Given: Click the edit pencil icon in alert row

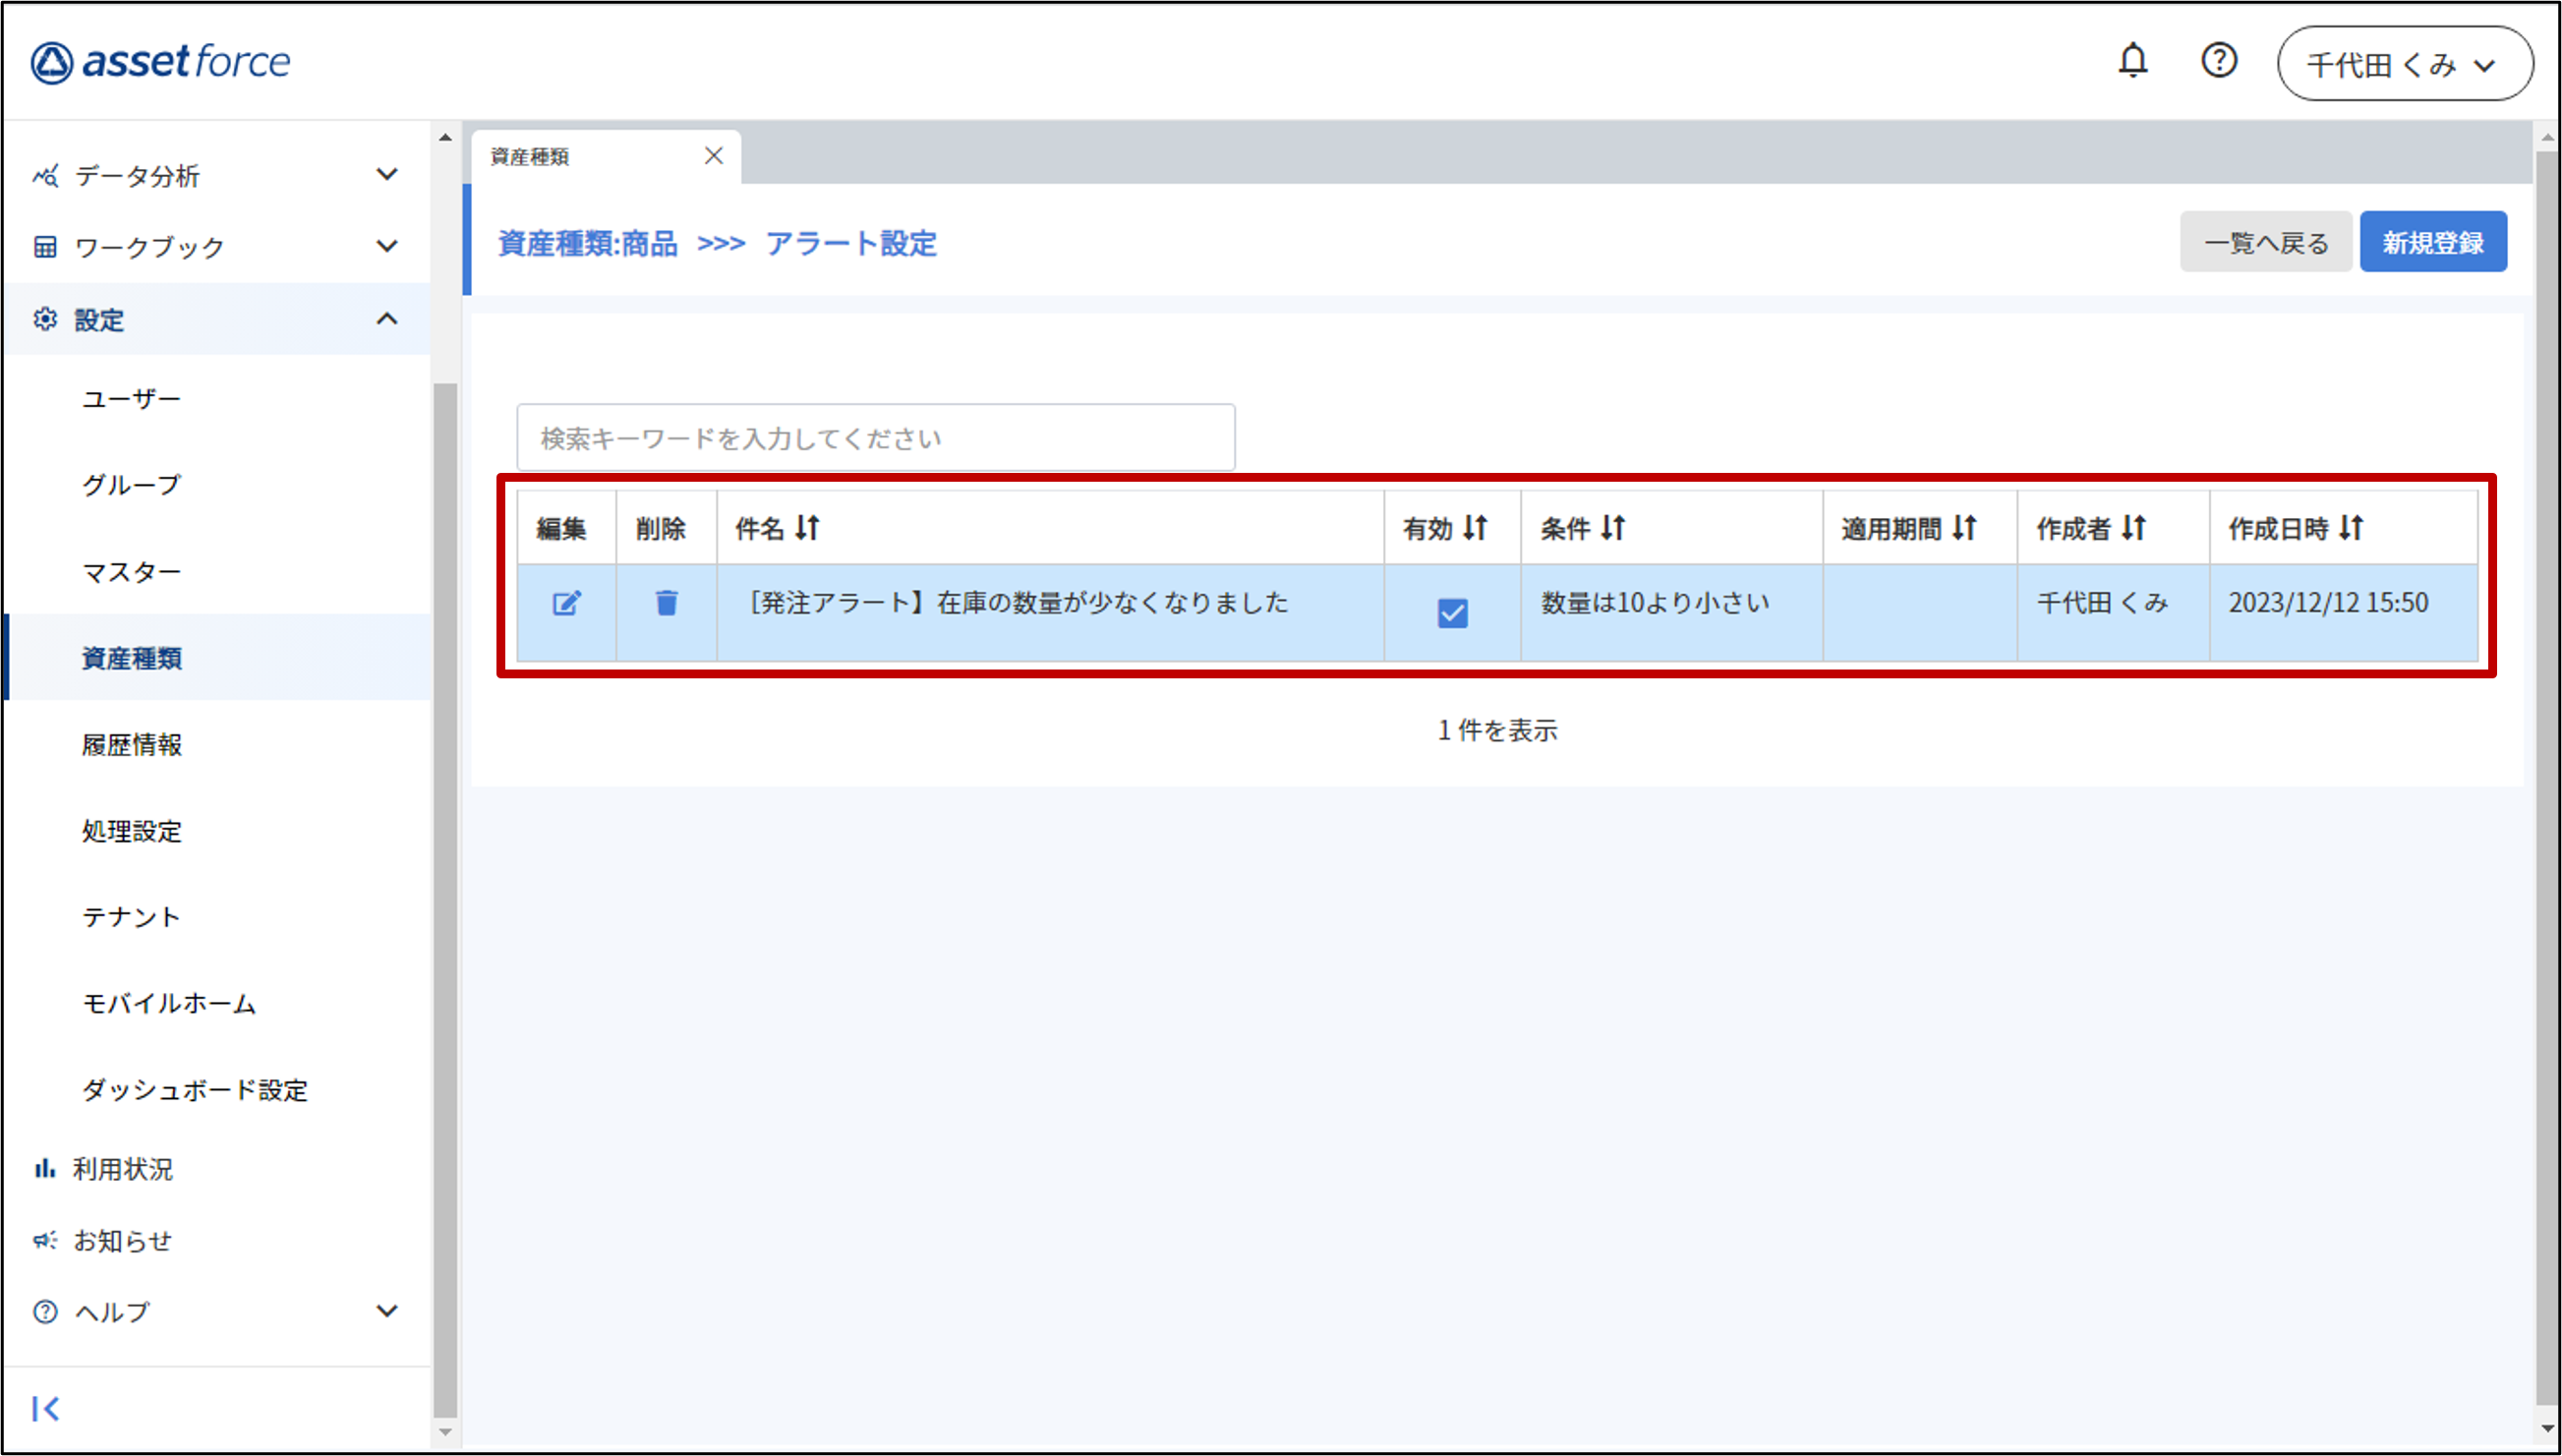Looking at the screenshot, I should (566, 603).
